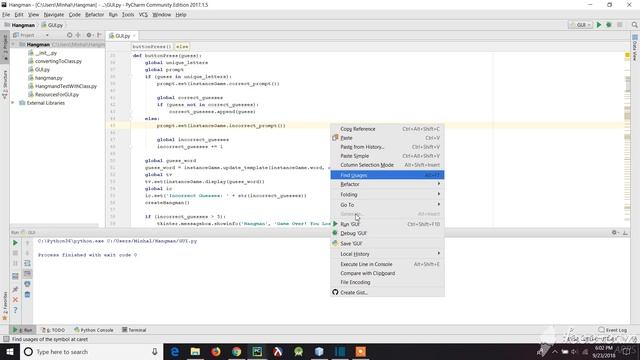Click Run 'GUI' in context menu
Image resolution: width=640 pixels, height=360 pixels.
pyautogui.click(x=387, y=224)
